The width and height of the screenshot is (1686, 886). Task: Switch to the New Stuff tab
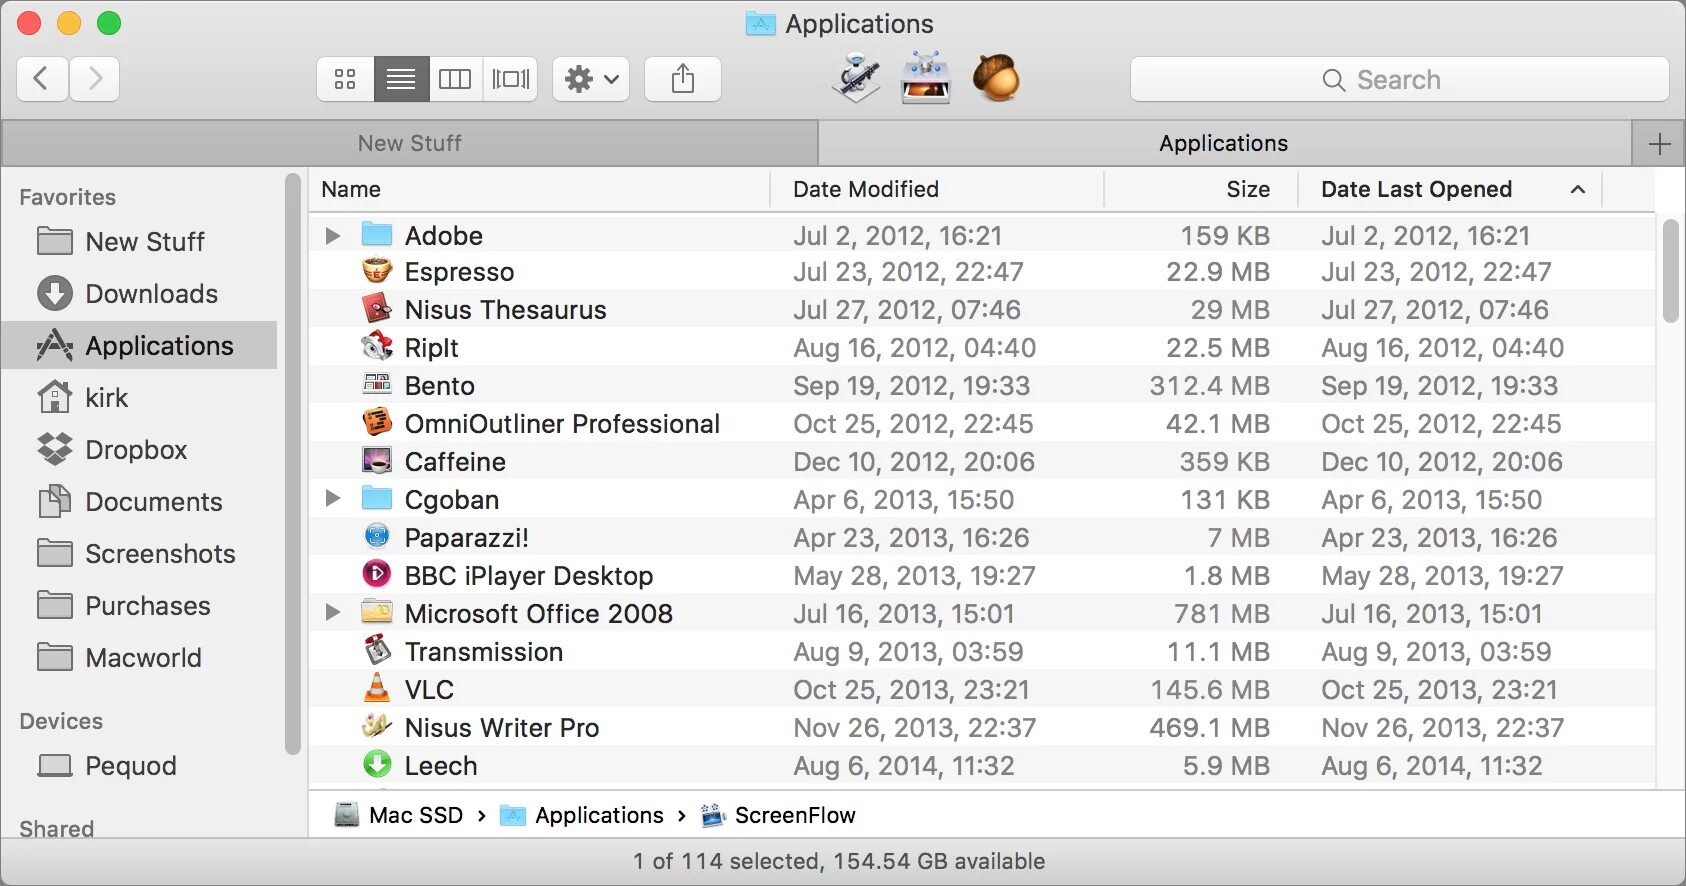tap(409, 143)
